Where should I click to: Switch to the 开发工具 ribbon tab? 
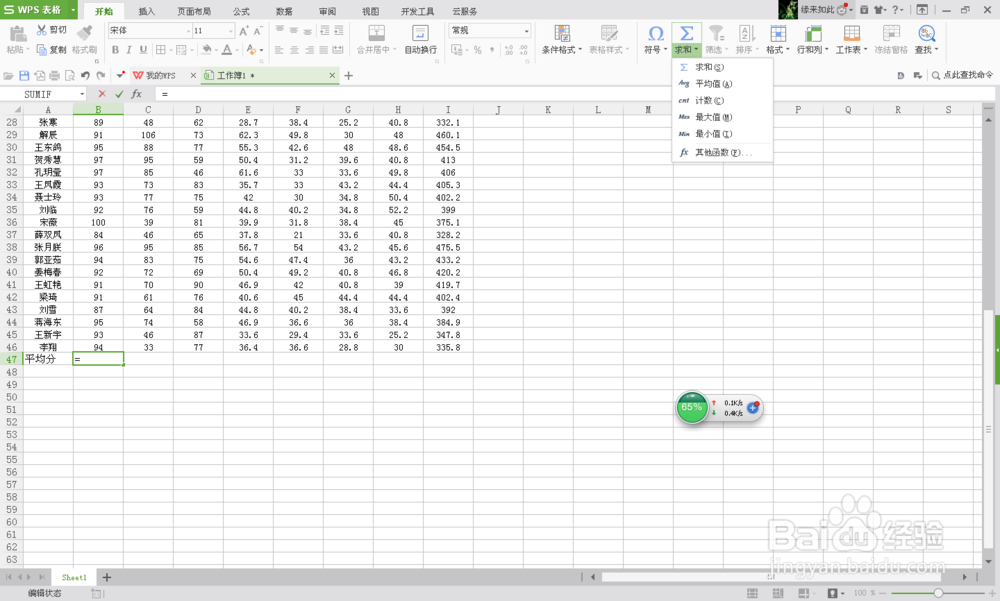tap(418, 11)
